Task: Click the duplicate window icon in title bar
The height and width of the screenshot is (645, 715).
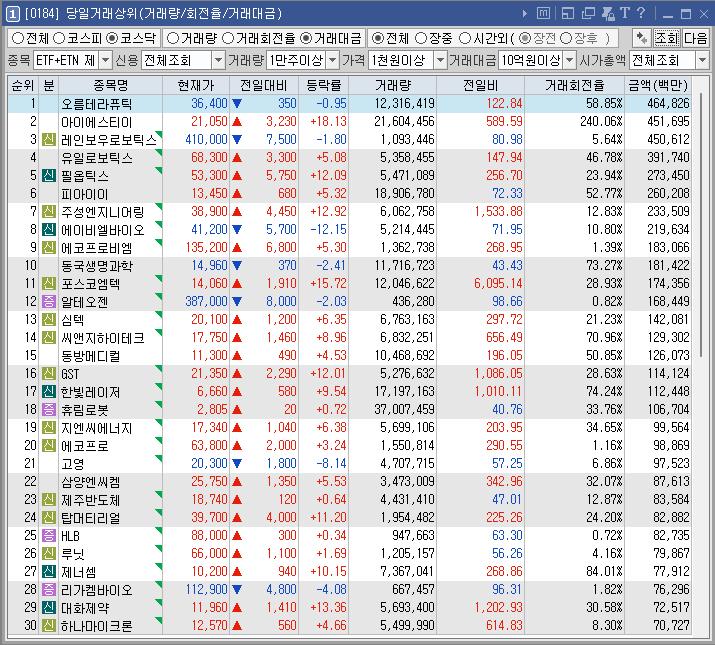Action: click(x=588, y=14)
